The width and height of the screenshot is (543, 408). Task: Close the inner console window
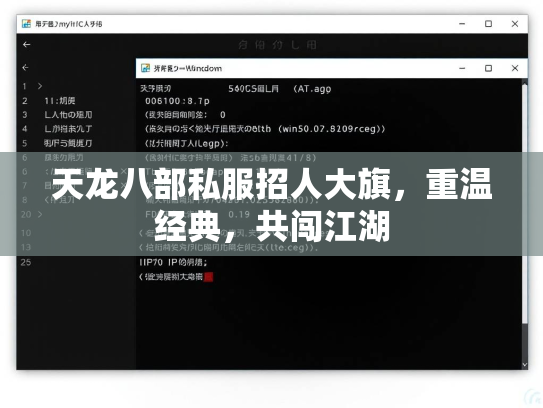tap(515, 68)
